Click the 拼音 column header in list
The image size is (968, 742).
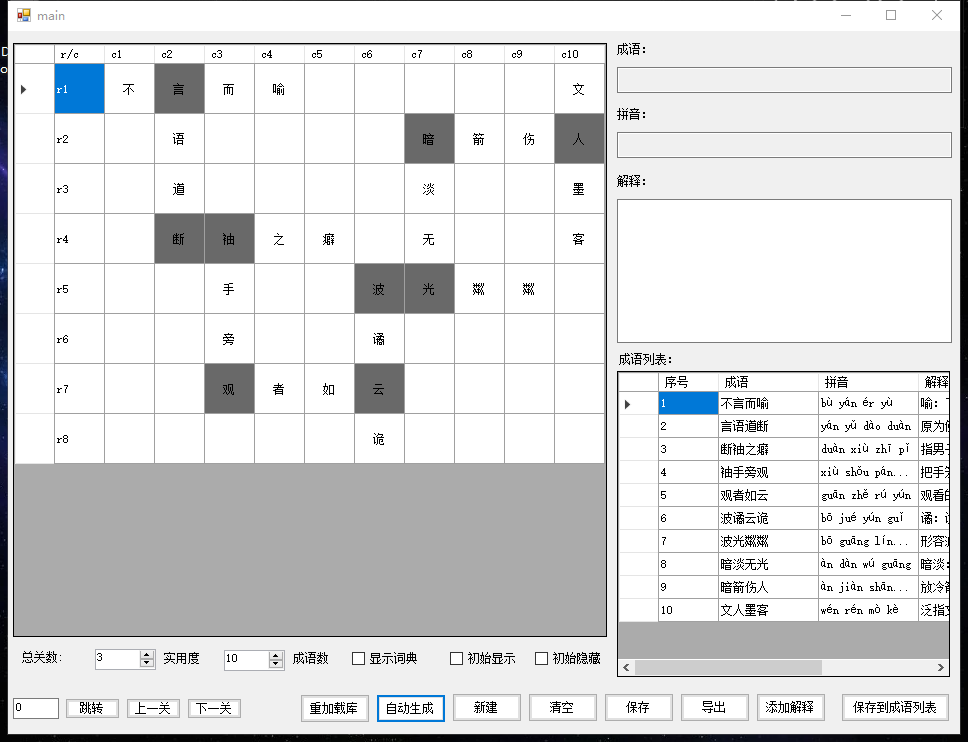(x=869, y=382)
